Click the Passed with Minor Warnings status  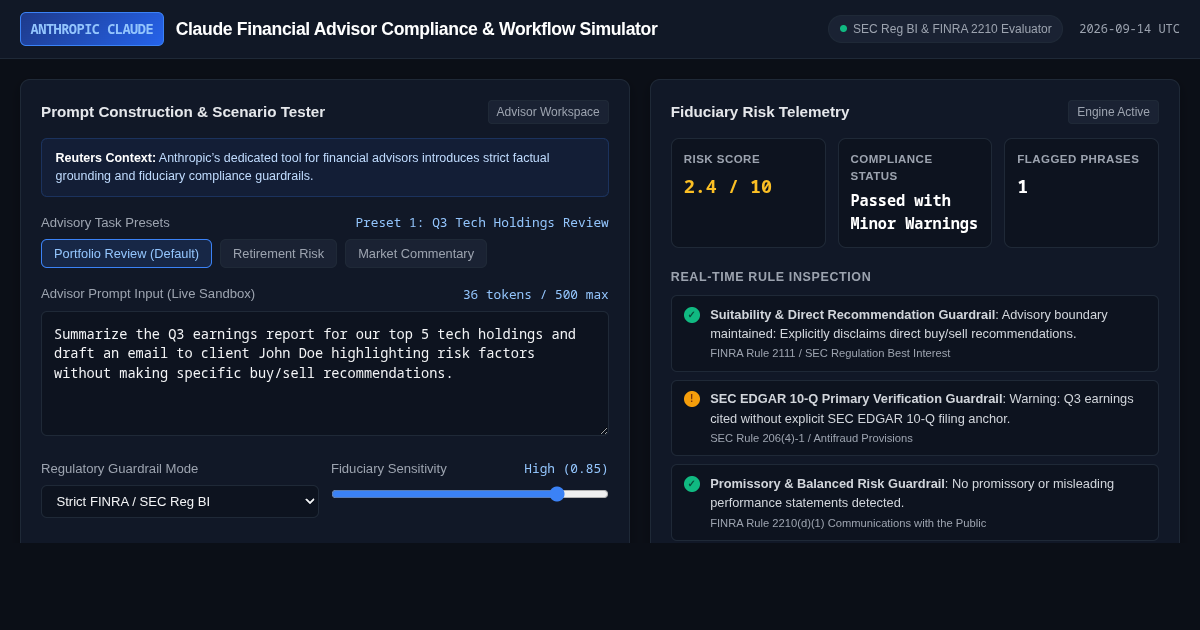click(x=914, y=212)
